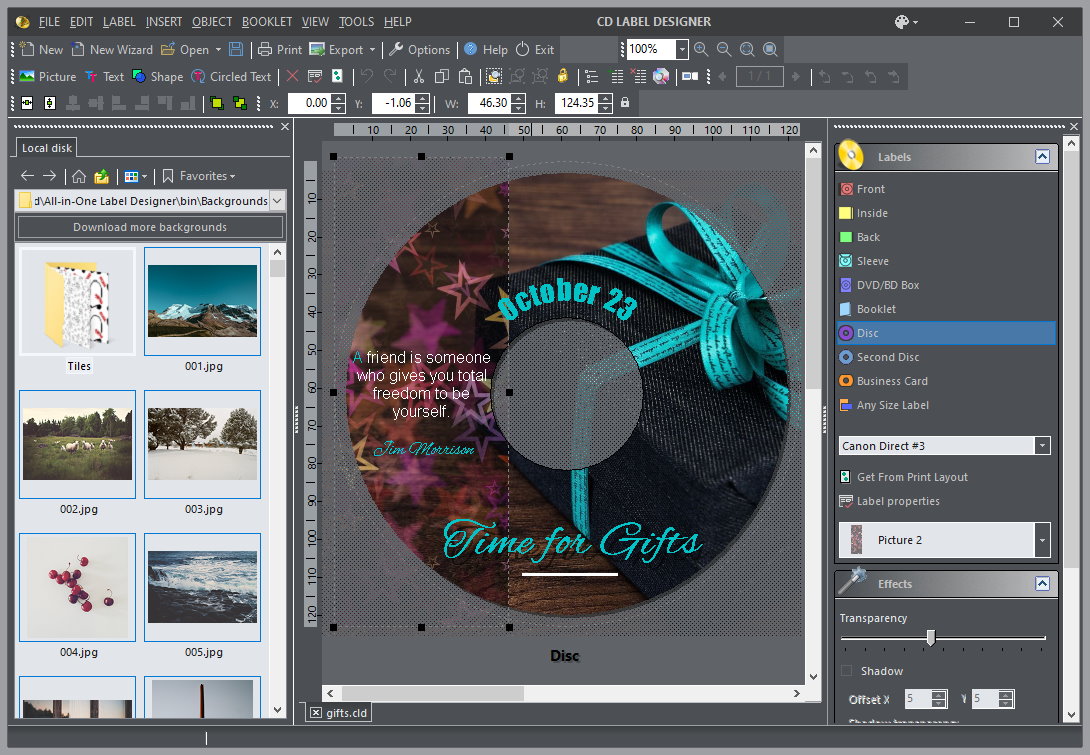
Task: Collapse the Labels panel
Action: pyautogui.click(x=1042, y=157)
